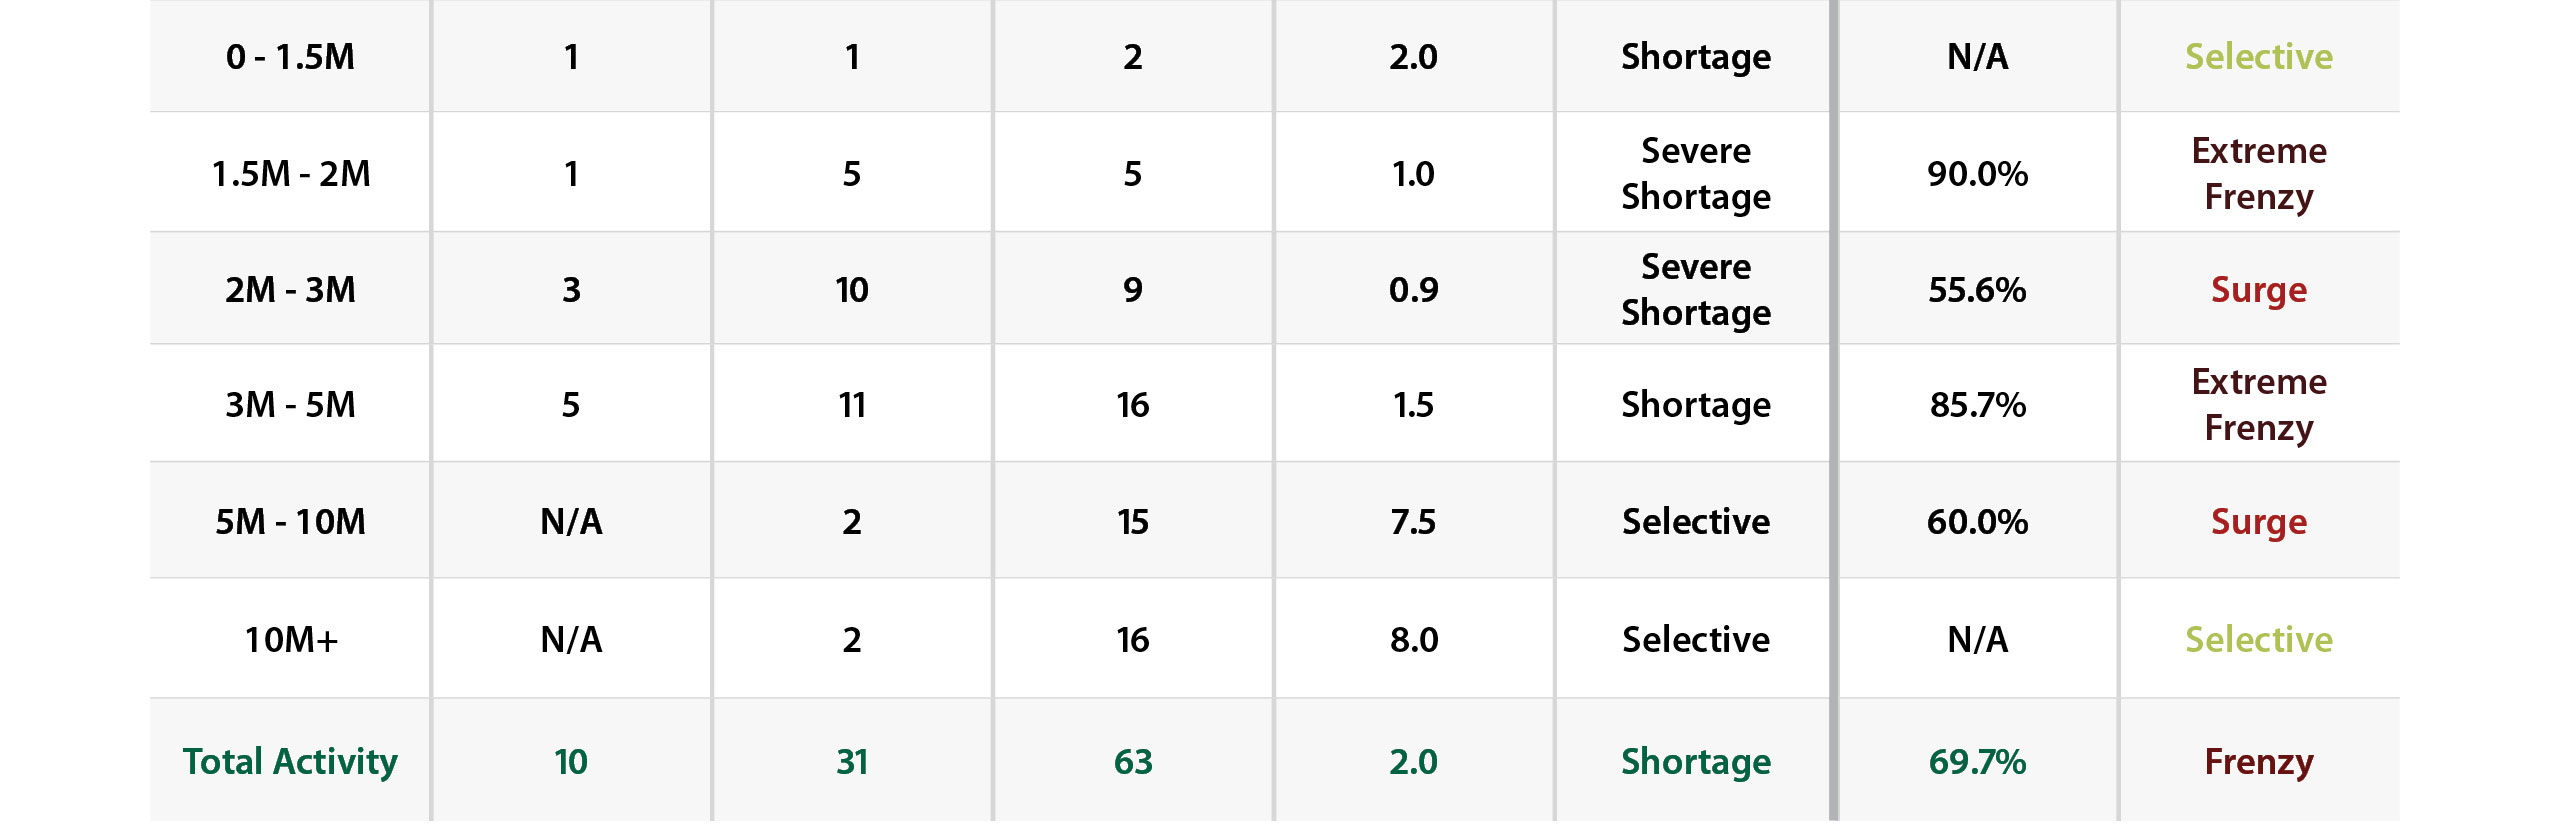Click the green "Total Activity" label
Image resolution: width=2550 pixels, height=830 pixels.
[290, 762]
